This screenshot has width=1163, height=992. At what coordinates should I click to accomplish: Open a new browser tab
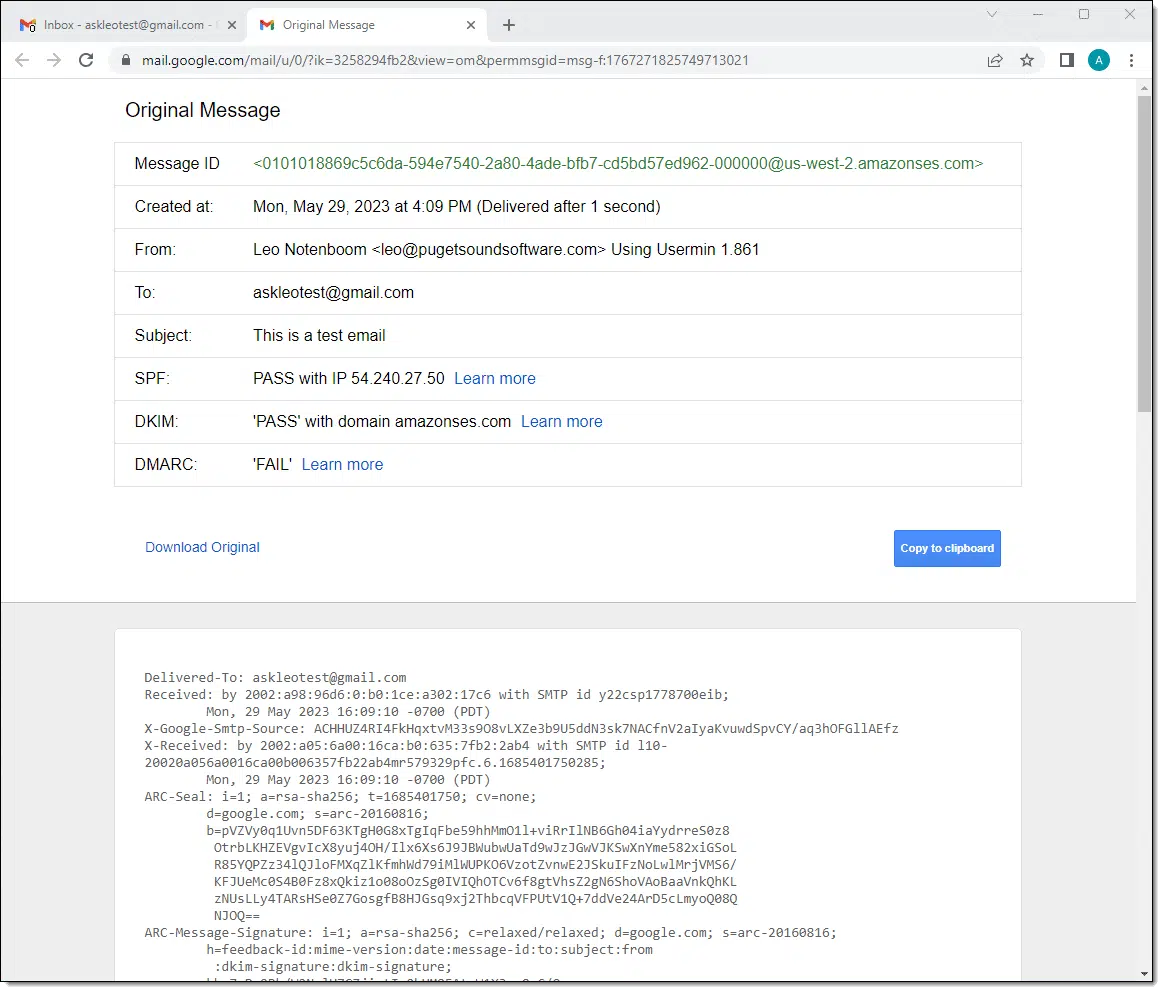coord(509,25)
